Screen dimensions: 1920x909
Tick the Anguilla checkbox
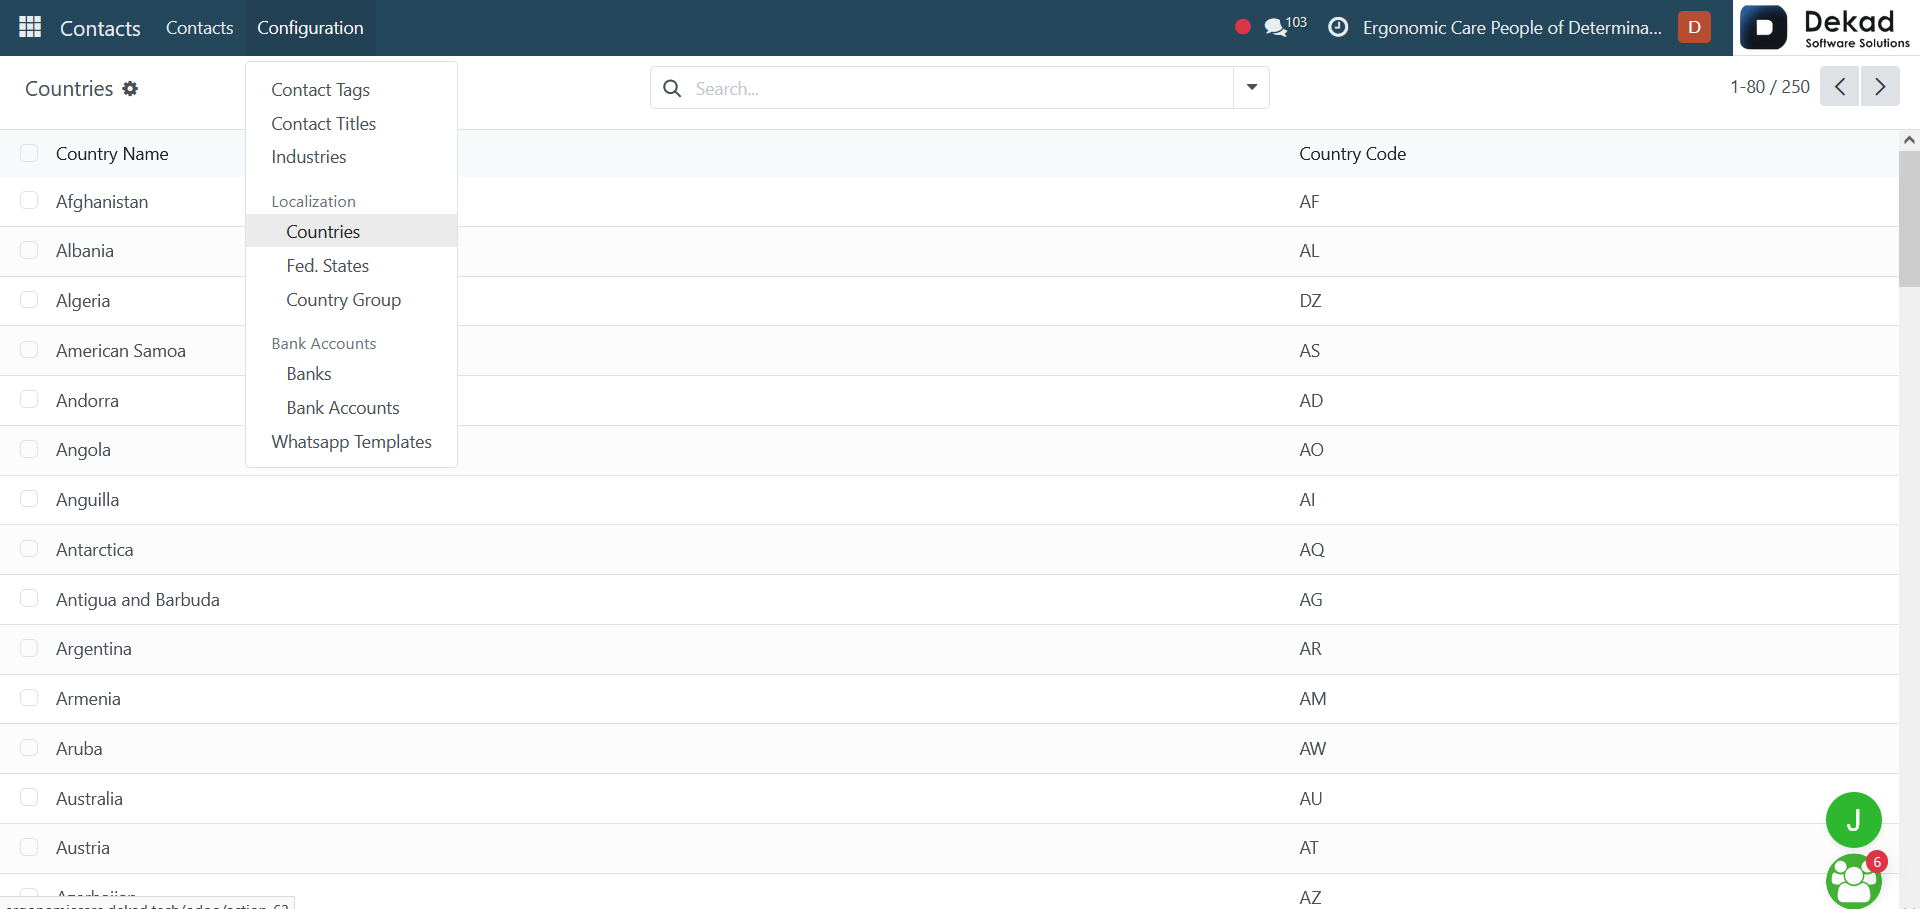tap(29, 499)
